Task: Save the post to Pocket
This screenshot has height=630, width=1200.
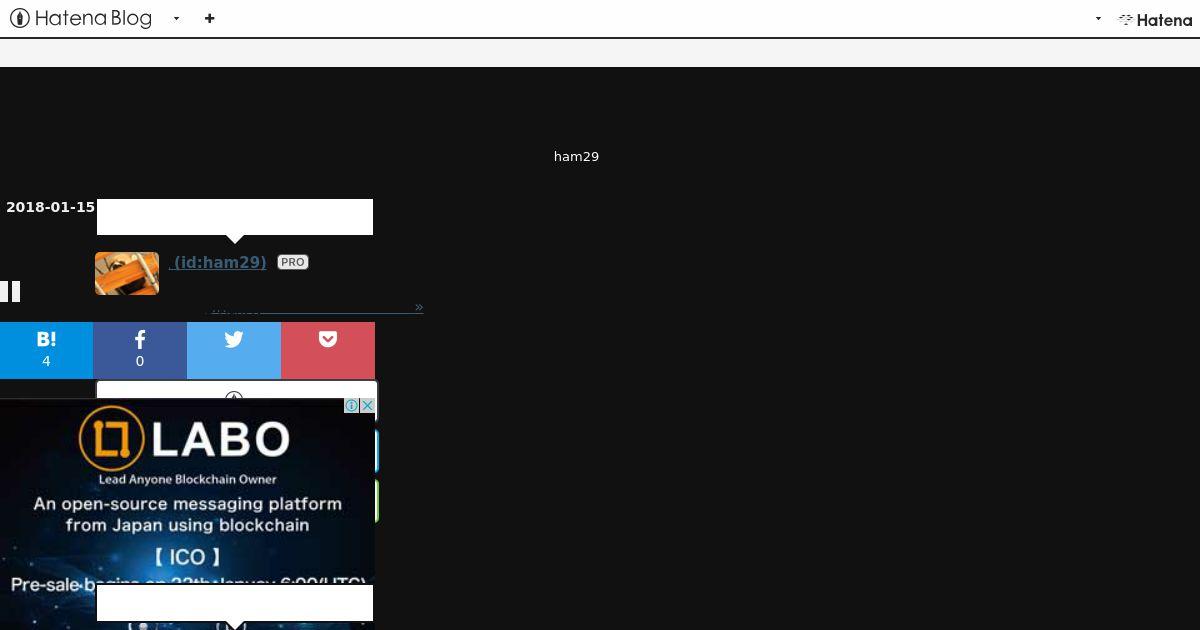Action: 328,350
